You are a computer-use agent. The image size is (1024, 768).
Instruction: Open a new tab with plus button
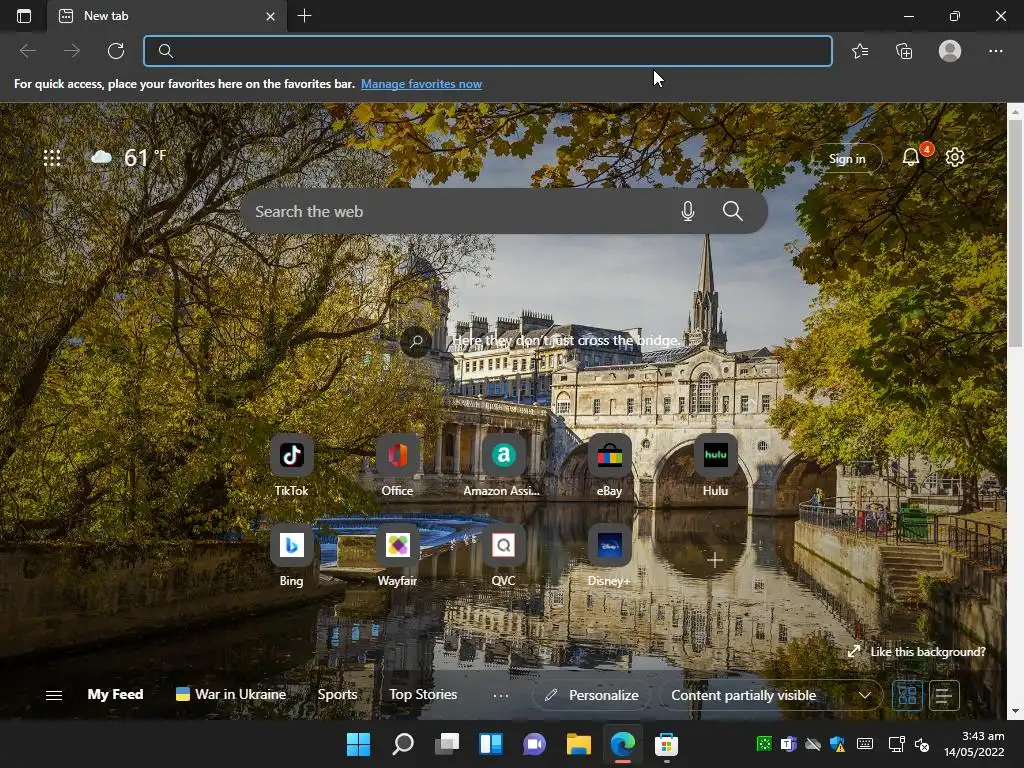coord(304,16)
